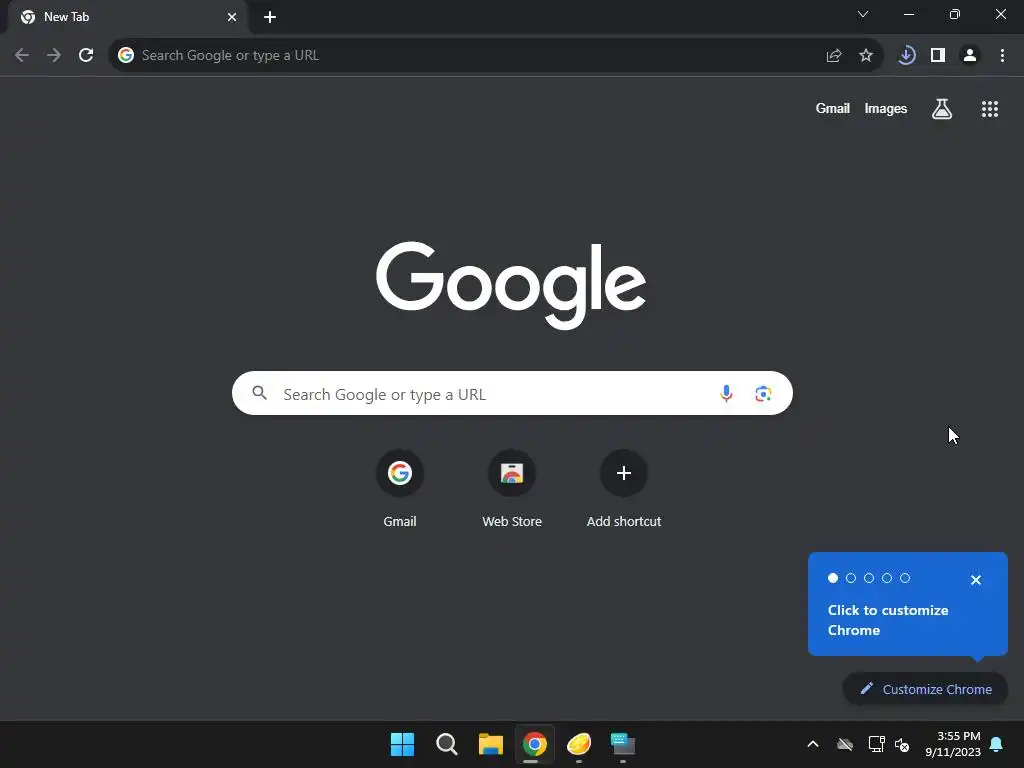Open the Google apps grid icon
Image resolution: width=1024 pixels, height=768 pixels.
pyautogui.click(x=990, y=109)
